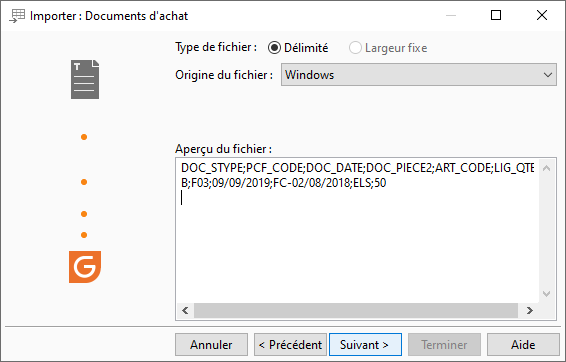
Task: Click the first orange wizard step dot
Action: (84, 137)
